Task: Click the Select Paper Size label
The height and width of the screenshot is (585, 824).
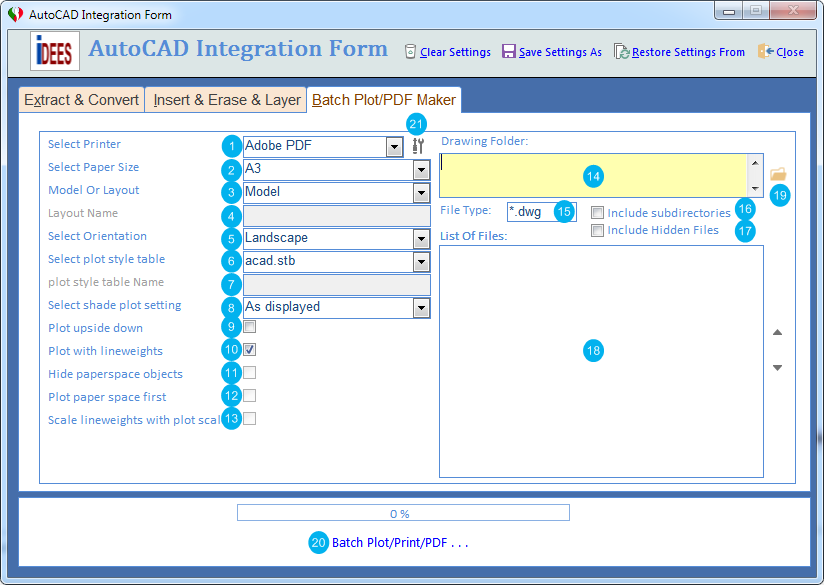Action: (94, 167)
